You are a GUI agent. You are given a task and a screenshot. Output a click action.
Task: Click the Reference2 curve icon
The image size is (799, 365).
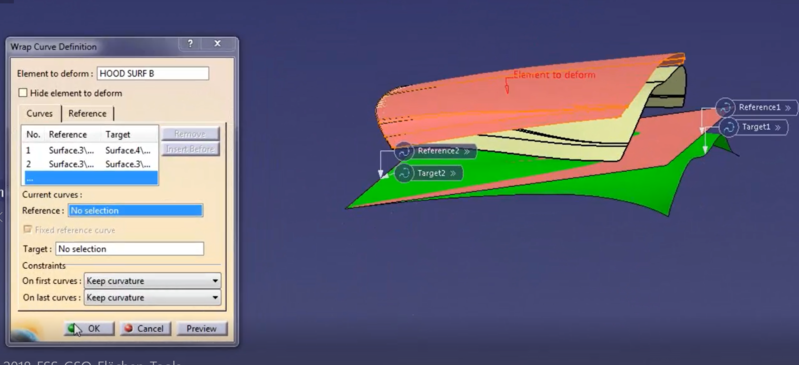point(404,151)
